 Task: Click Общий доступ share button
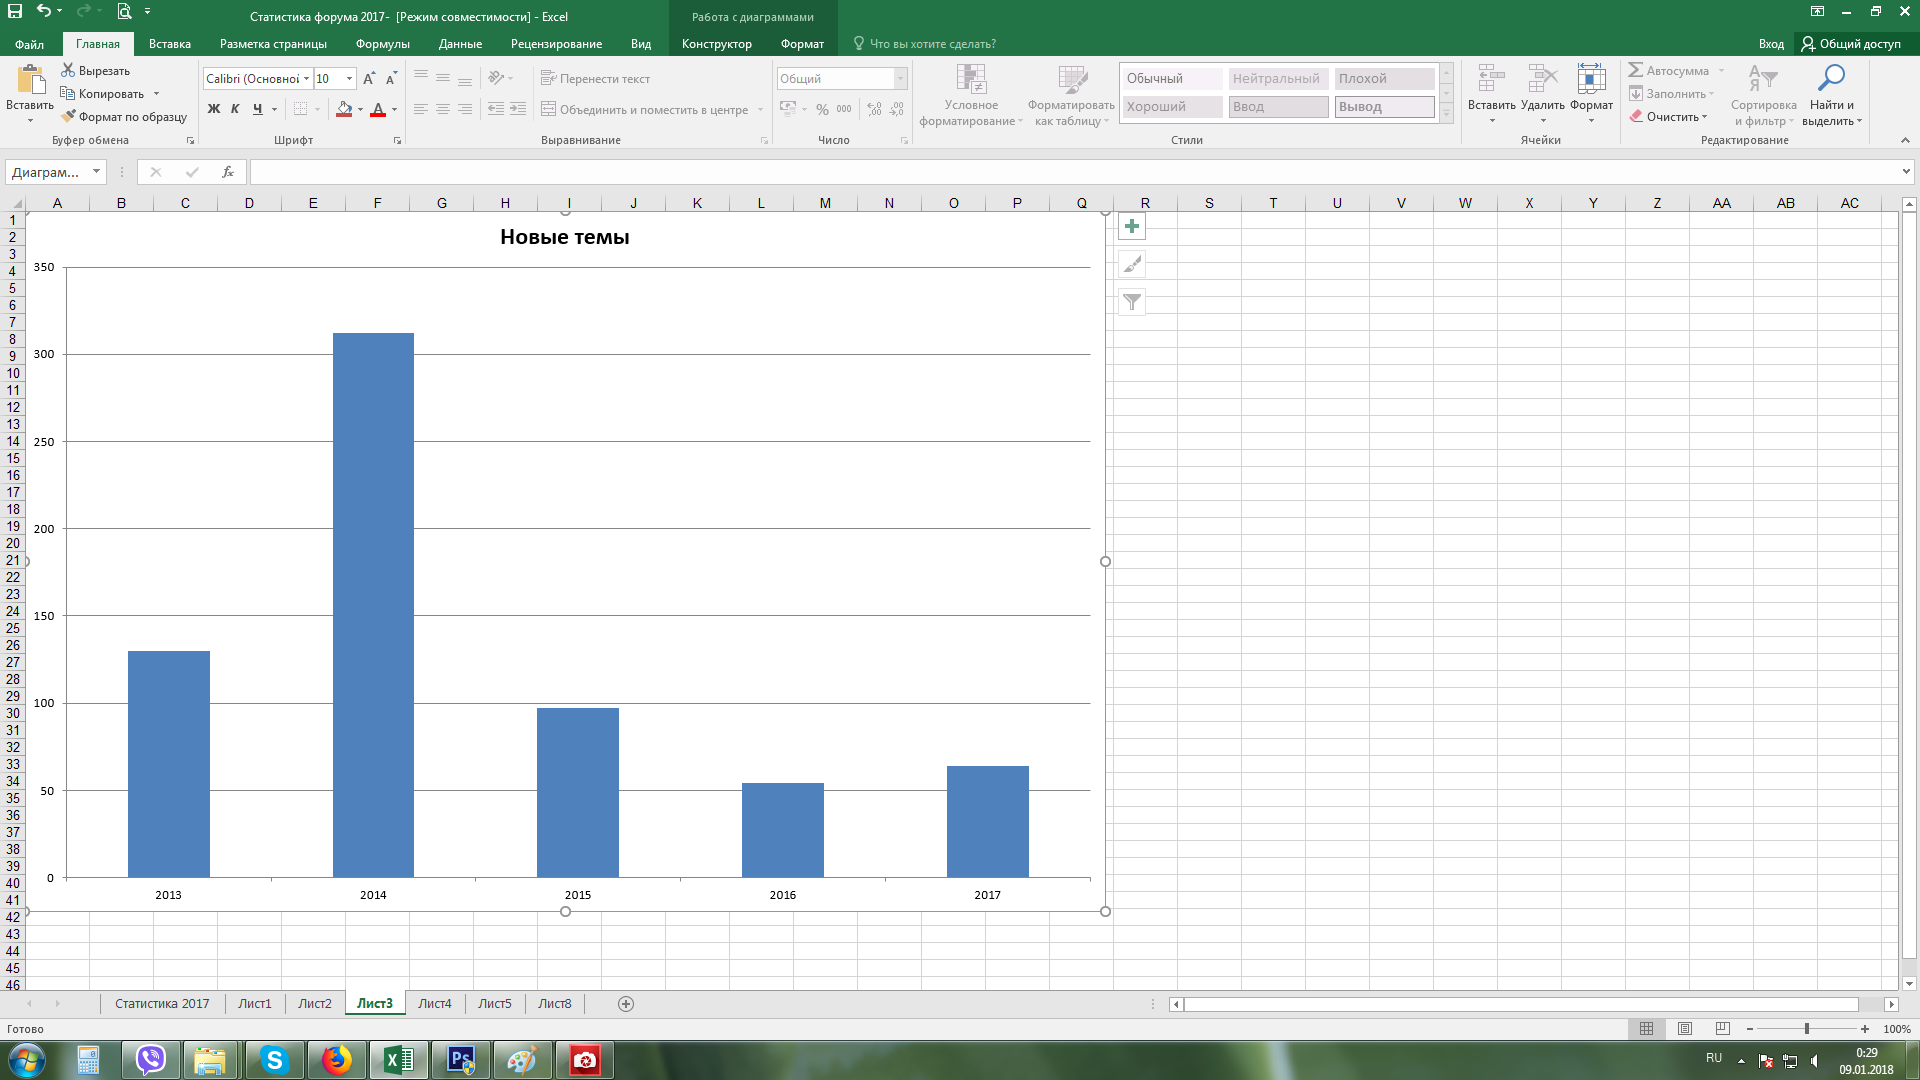click(1851, 44)
